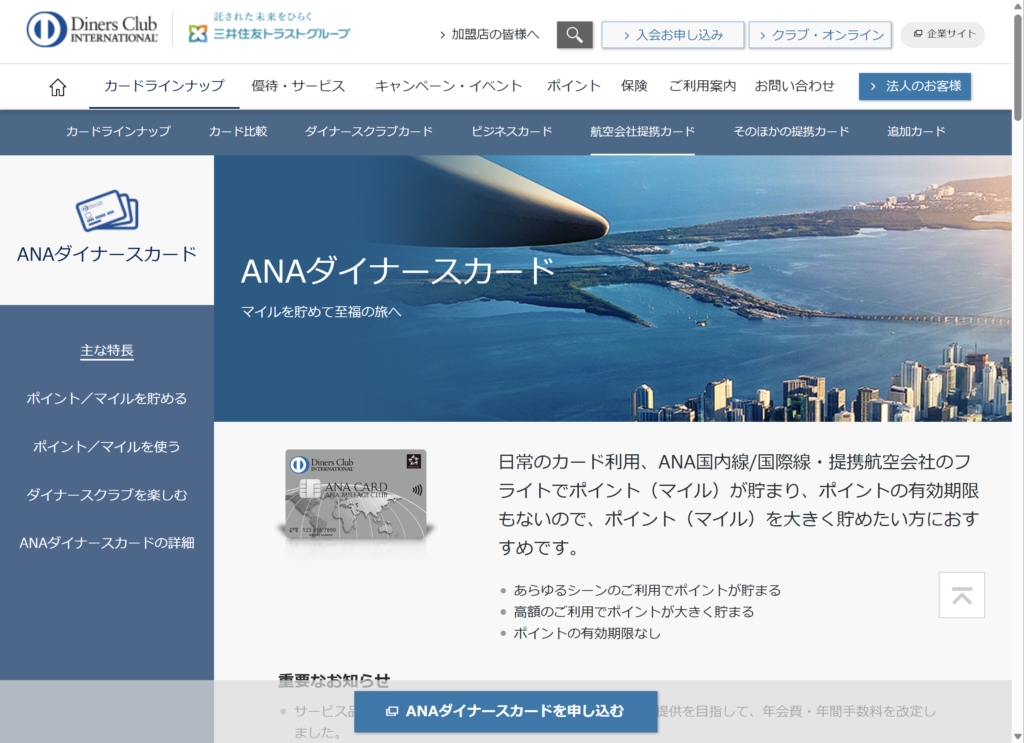Viewport: 1024px width, 743px height.
Task: Jump to ANAダイナースカードの詳細 section
Action: coord(106,543)
